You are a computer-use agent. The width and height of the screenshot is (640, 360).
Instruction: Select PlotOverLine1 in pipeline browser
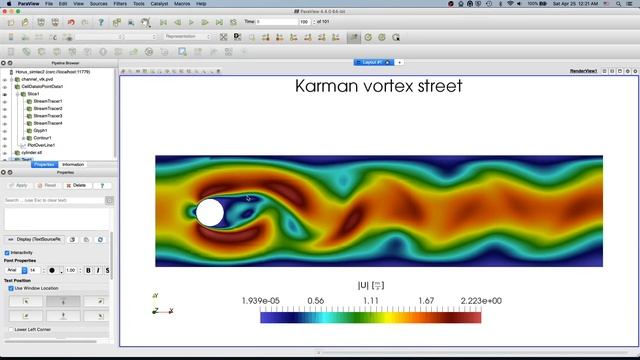(41, 145)
